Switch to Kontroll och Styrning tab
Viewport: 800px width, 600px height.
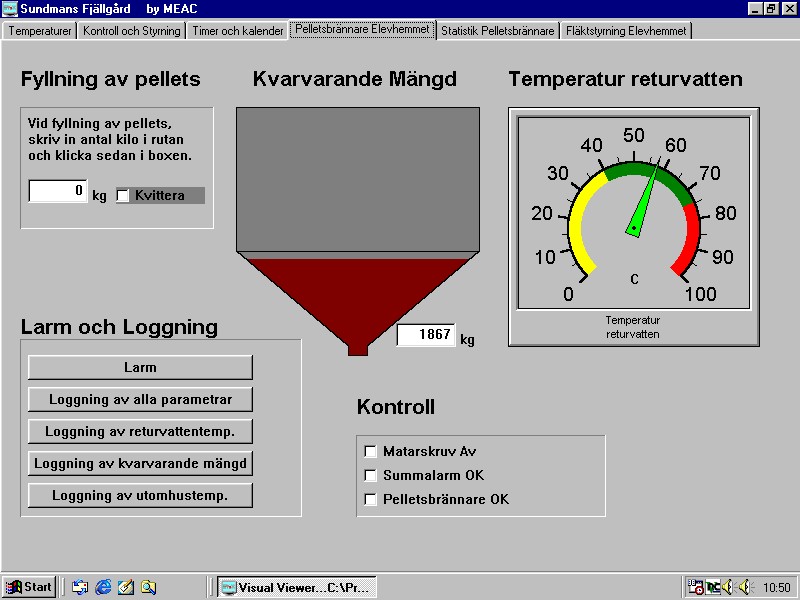(x=132, y=31)
